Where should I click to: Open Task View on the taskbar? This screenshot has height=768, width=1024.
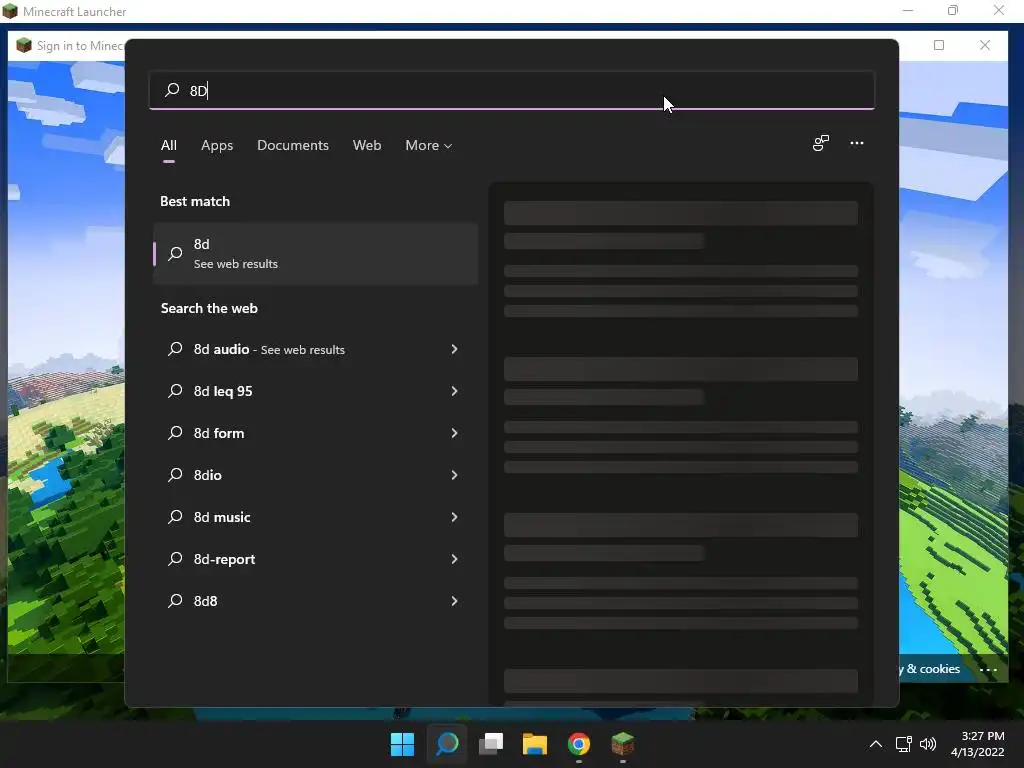point(491,744)
